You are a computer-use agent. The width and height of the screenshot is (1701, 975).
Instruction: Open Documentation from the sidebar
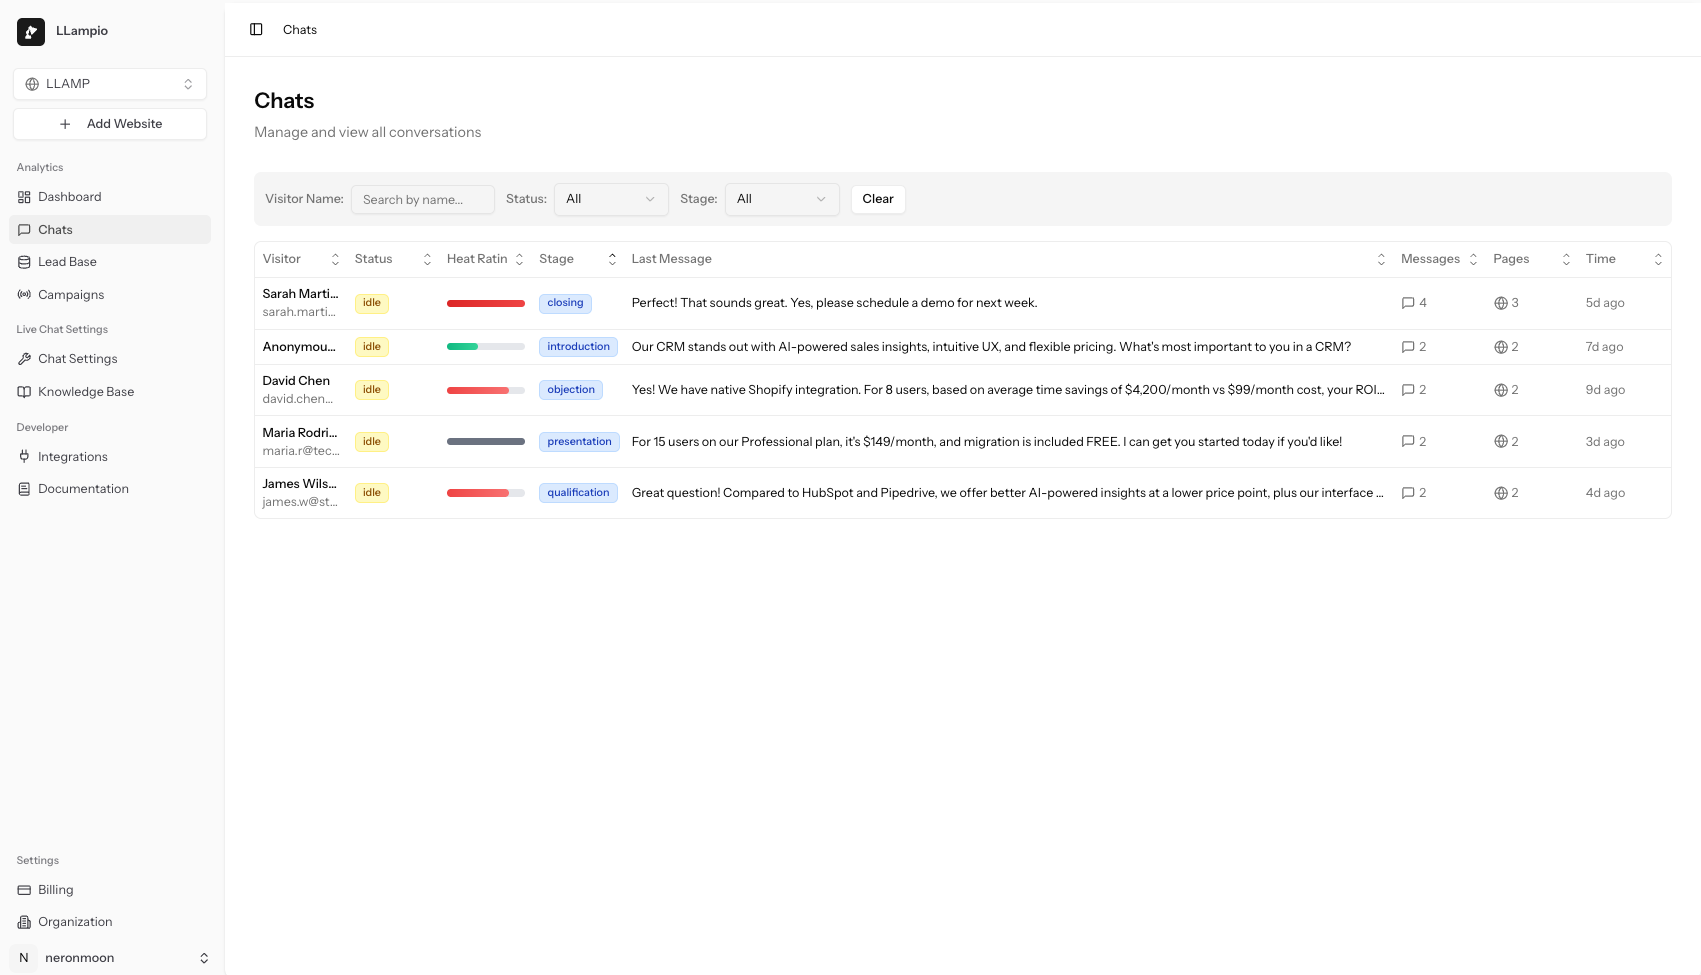tap(83, 488)
